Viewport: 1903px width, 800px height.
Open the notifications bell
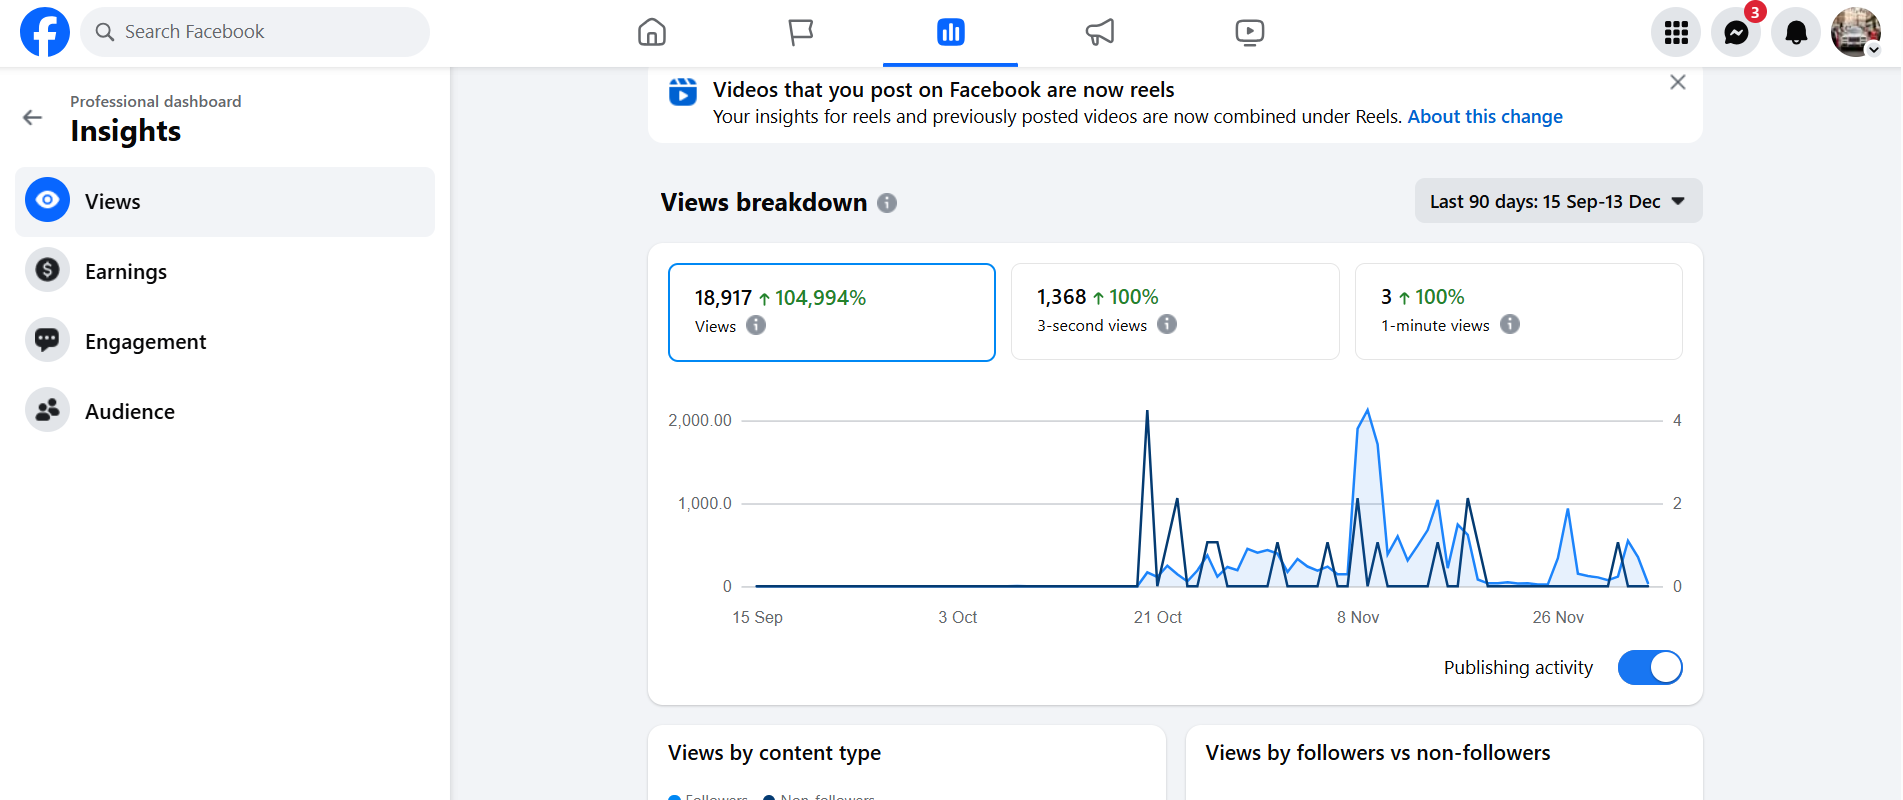coord(1796,33)
